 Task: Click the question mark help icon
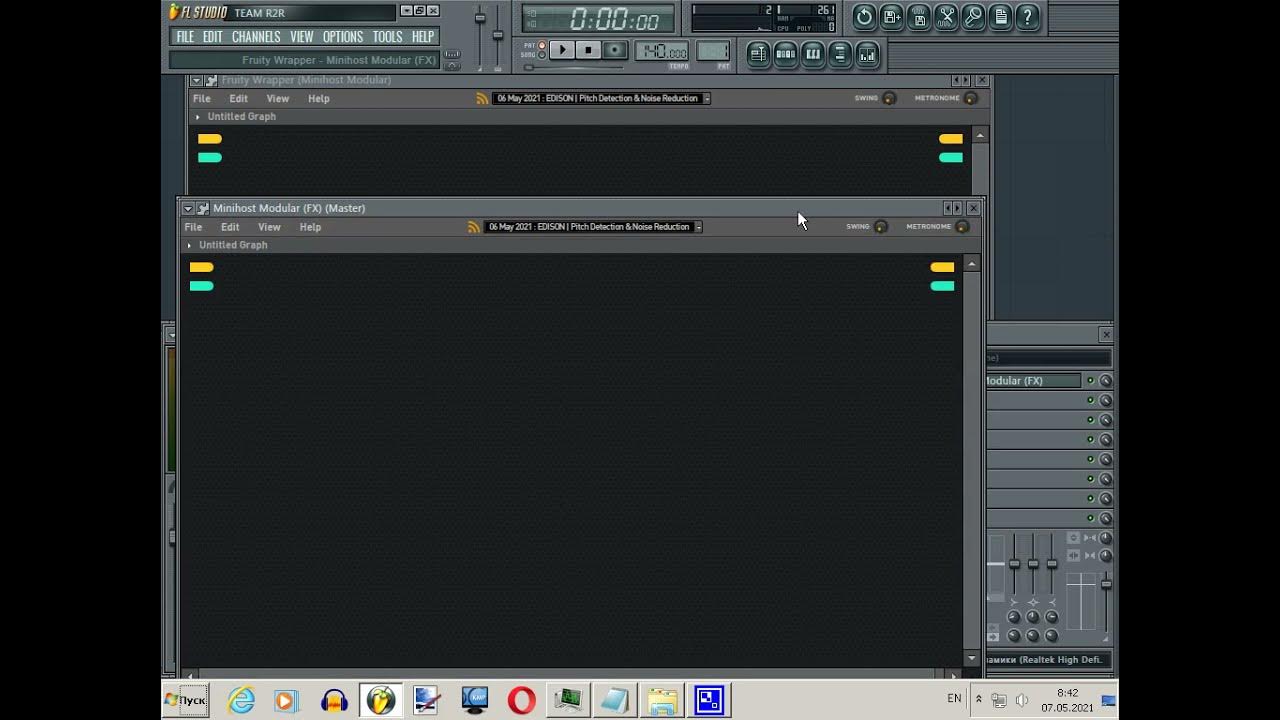click(x=1027, y=17)
